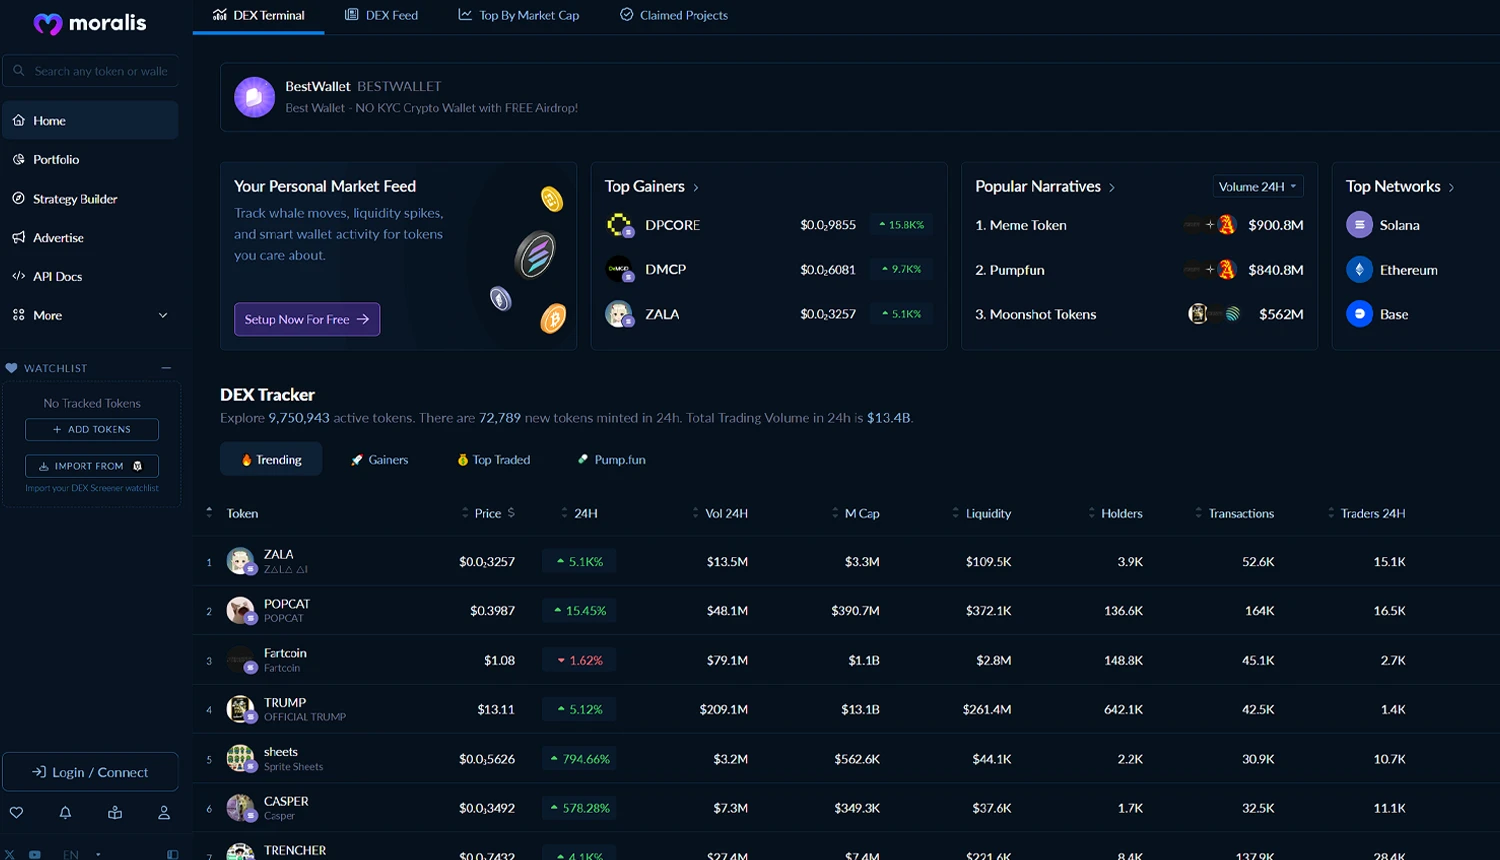Open Strategy Builder in sidebar
The width and height of the screenshot is (1500, 860).
pos(90,199)
